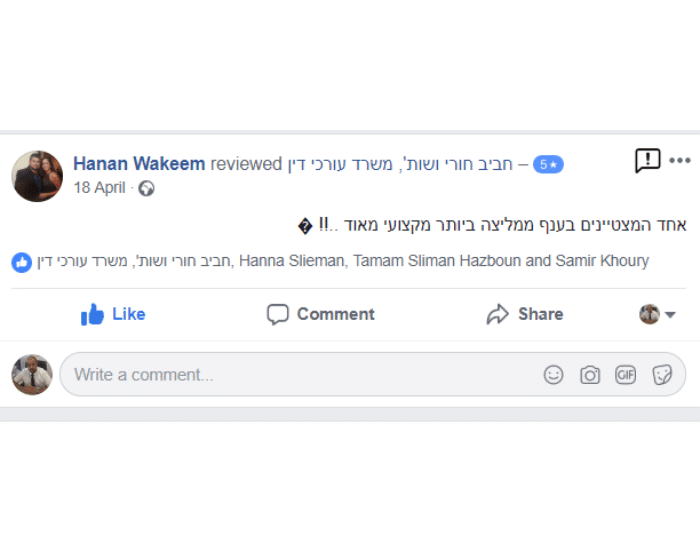
Task: Click the globe public privacy icon
Action: (146, 188)
